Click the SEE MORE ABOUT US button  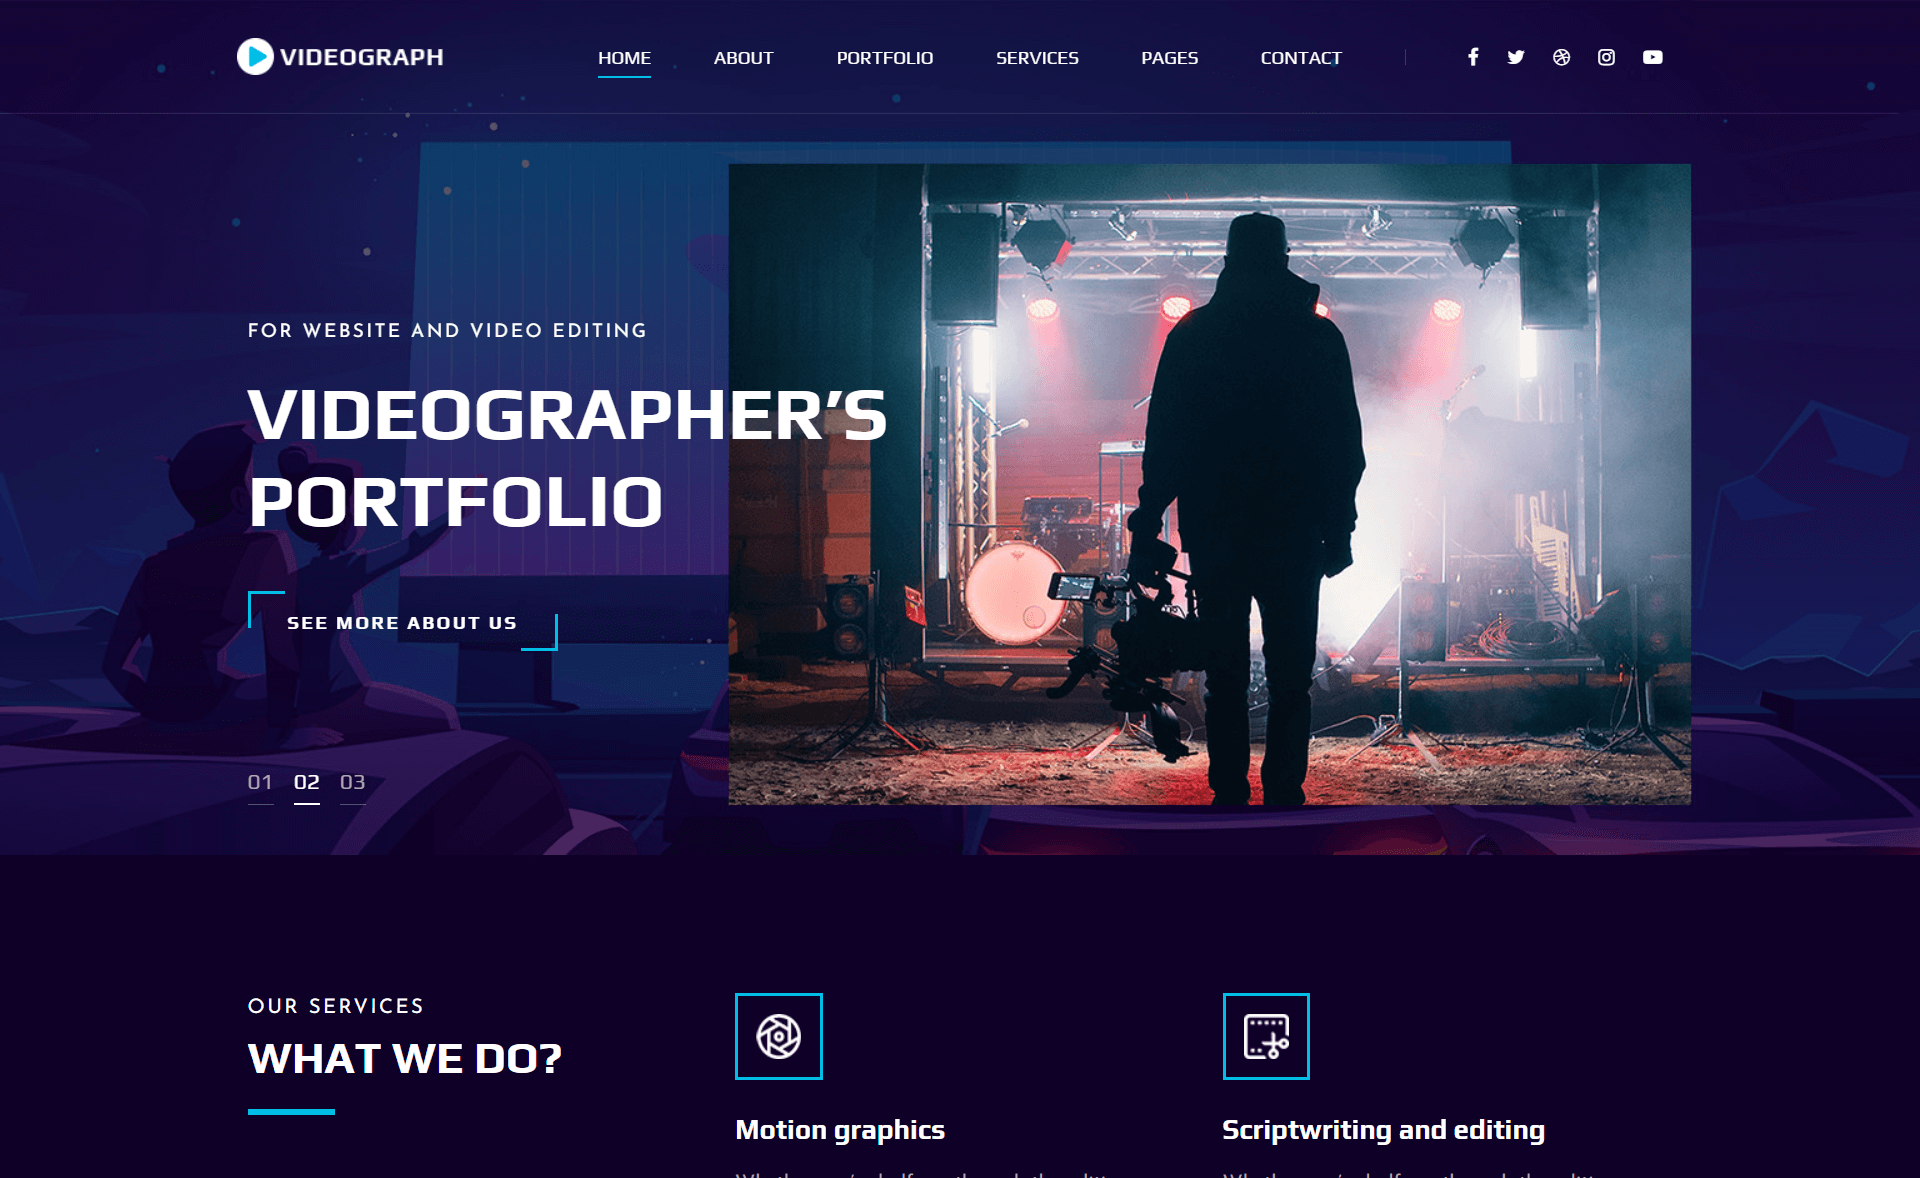click(x=402, y=623)
